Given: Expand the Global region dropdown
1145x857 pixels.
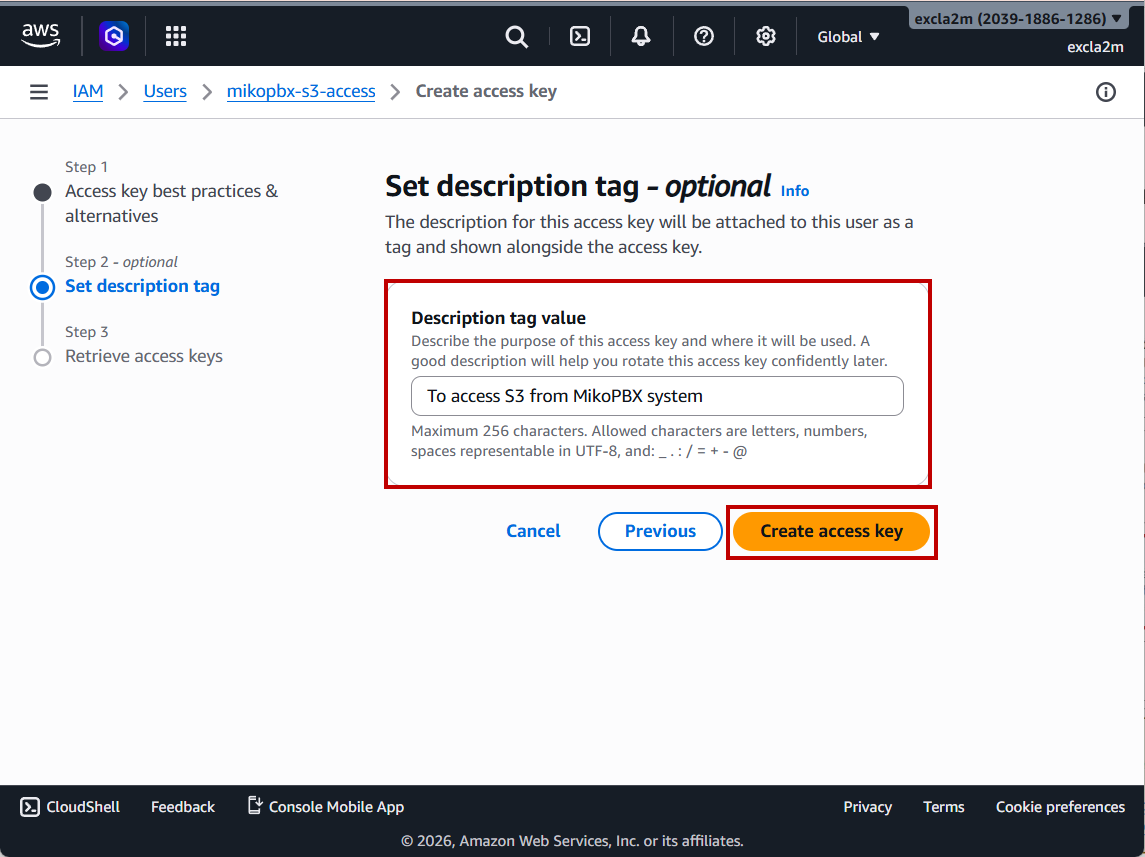Looking at the screenshot, I should click(x=848, y=37).
